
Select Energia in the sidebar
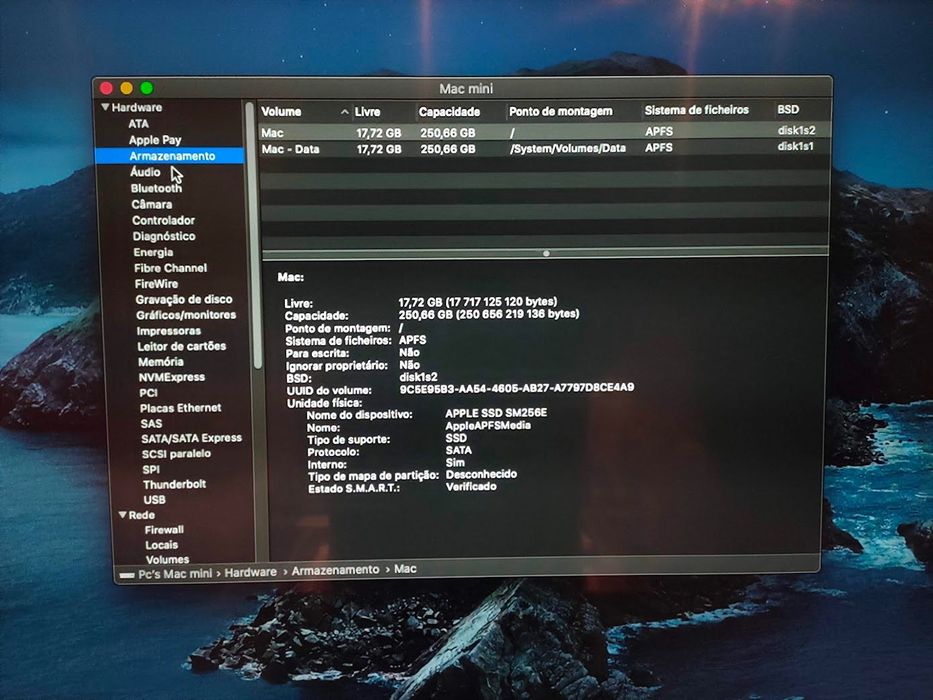point(153,252)
